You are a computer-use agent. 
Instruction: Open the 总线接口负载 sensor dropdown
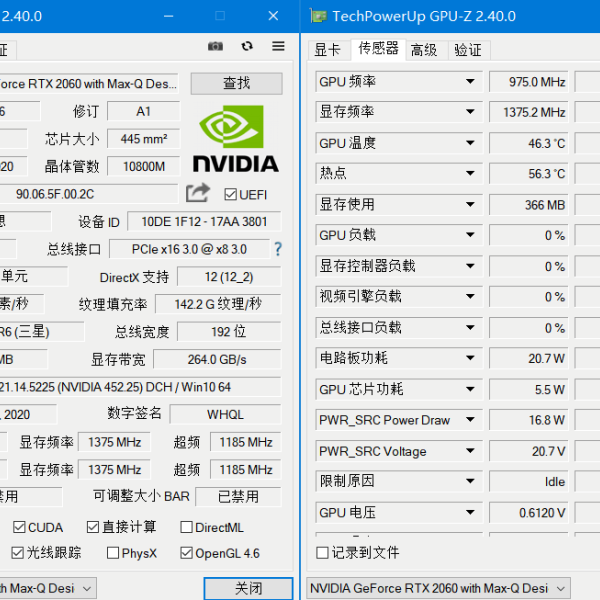click(471, 328)
